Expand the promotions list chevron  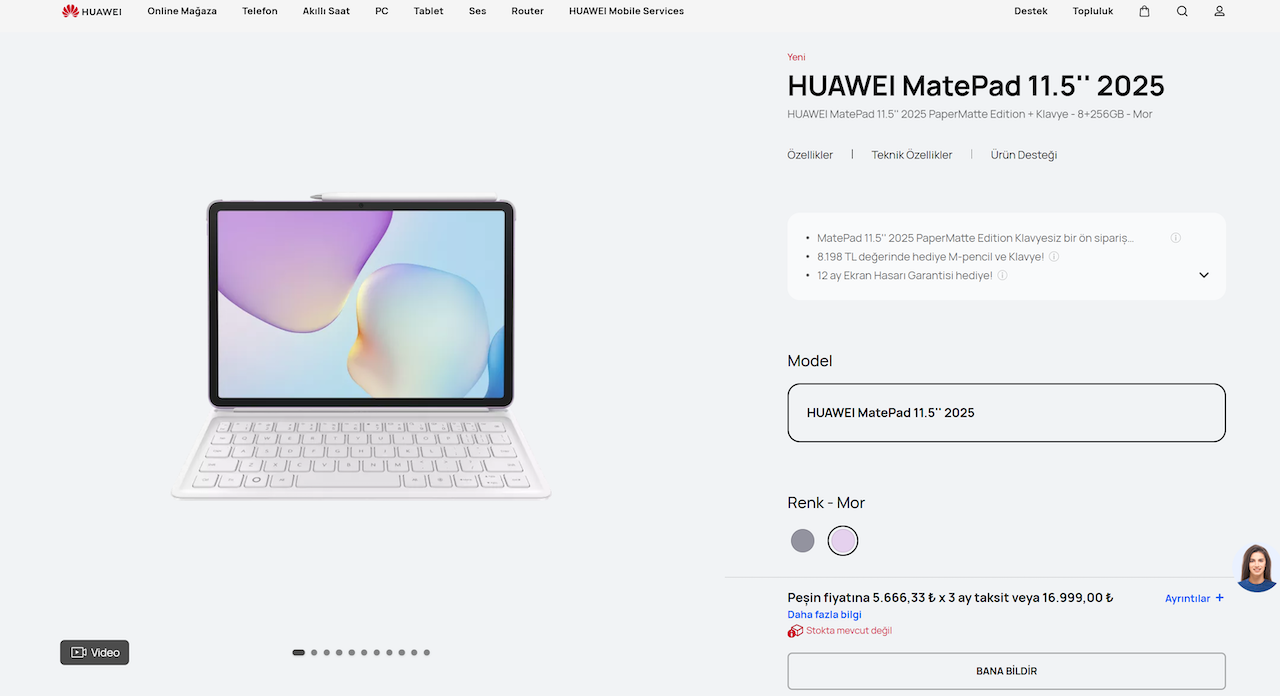tap(1204, 275)
